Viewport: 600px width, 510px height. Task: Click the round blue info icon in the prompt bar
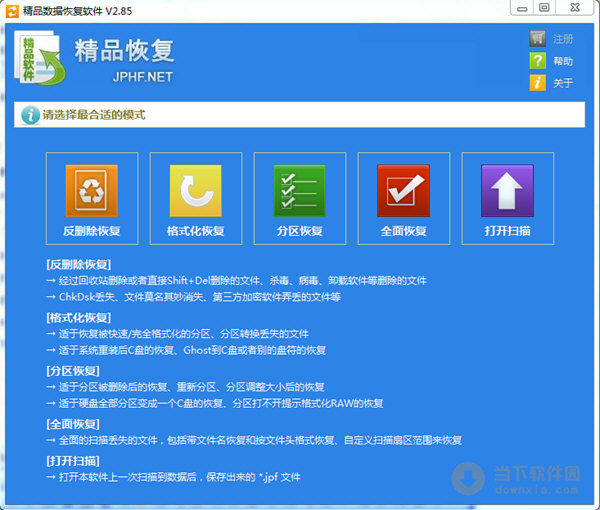(x=31, y=115)
